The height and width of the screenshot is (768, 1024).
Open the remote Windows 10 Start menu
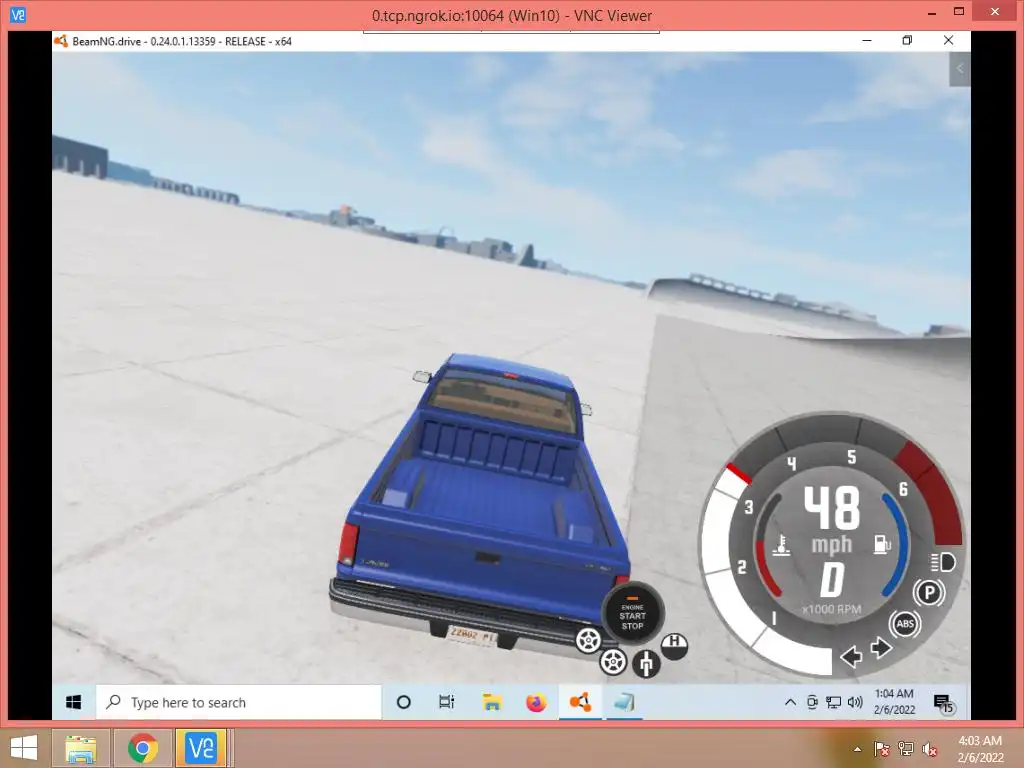click(x=74, y=702)
